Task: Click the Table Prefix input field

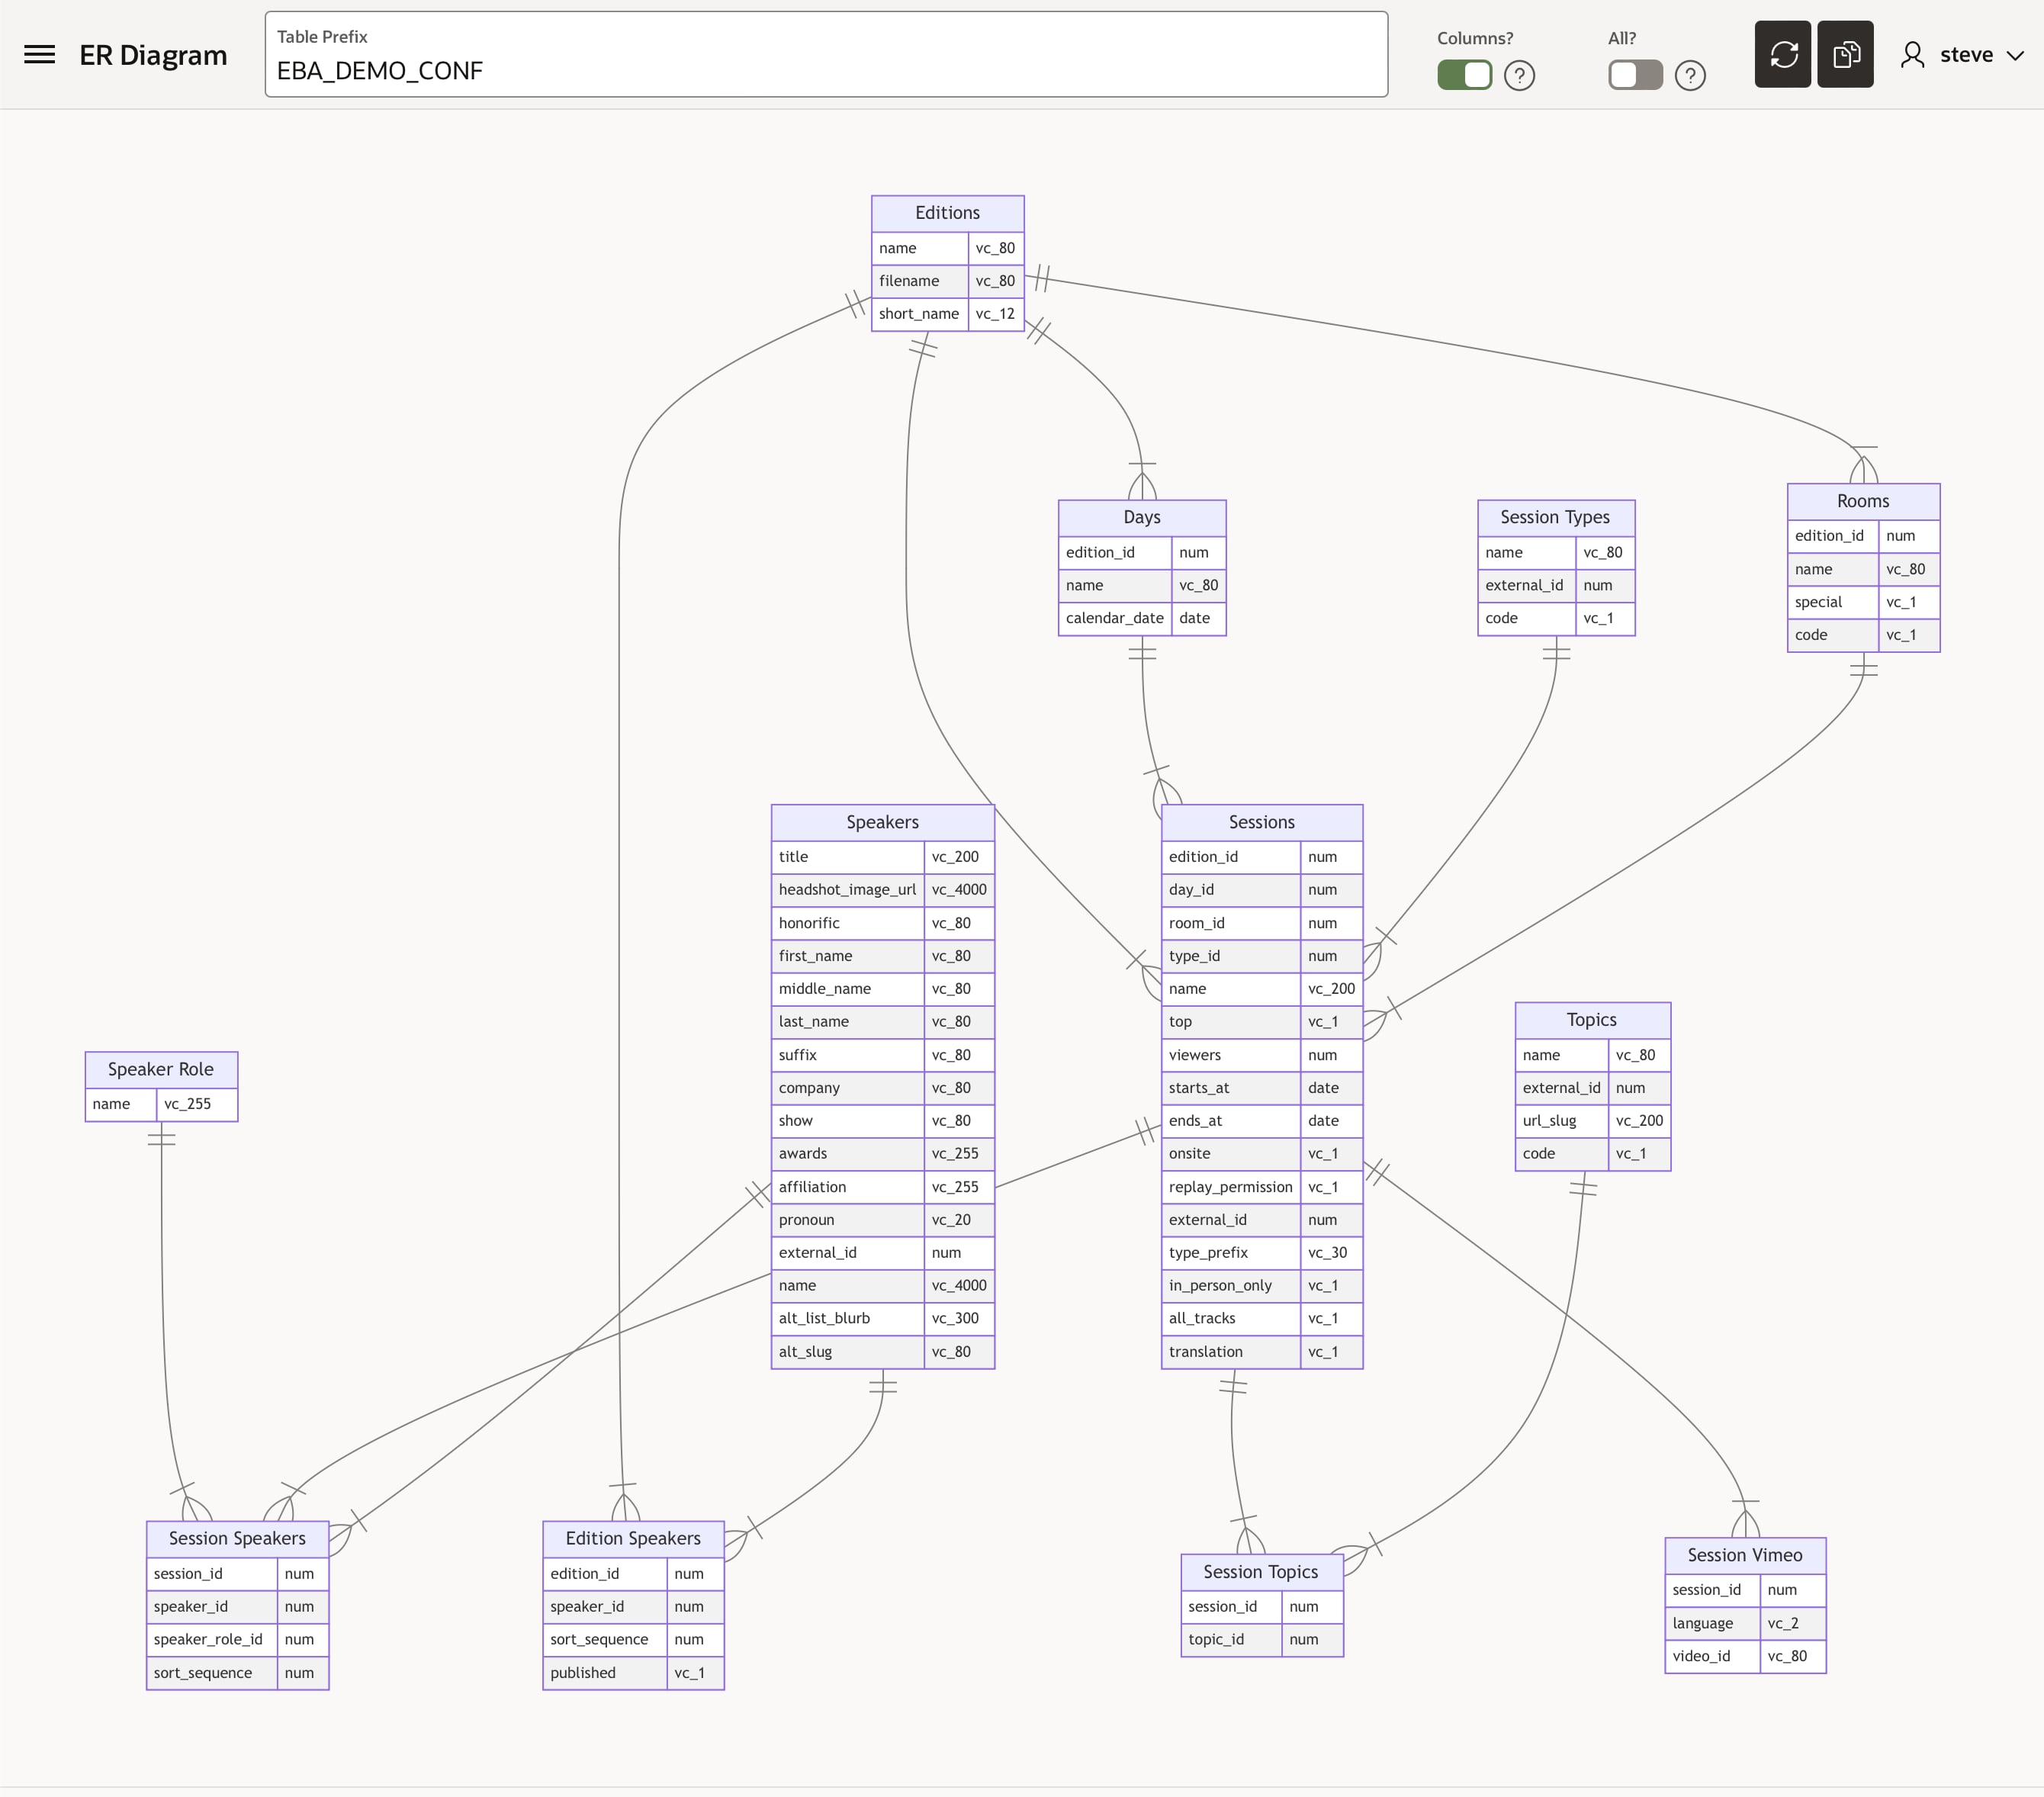Action: pos(825,70)
